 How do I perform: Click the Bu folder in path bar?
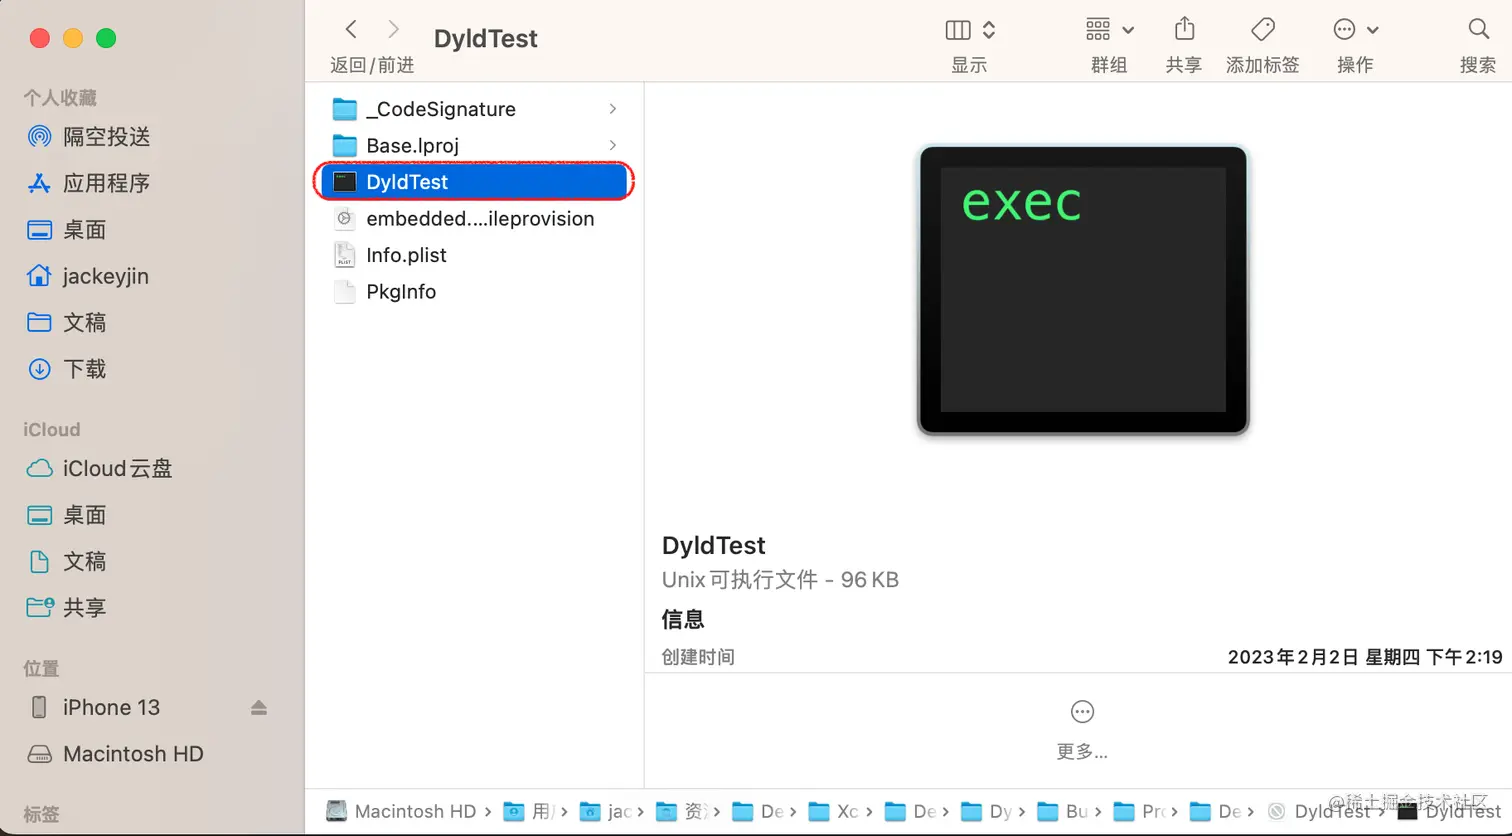click(x=1062, y=811)
